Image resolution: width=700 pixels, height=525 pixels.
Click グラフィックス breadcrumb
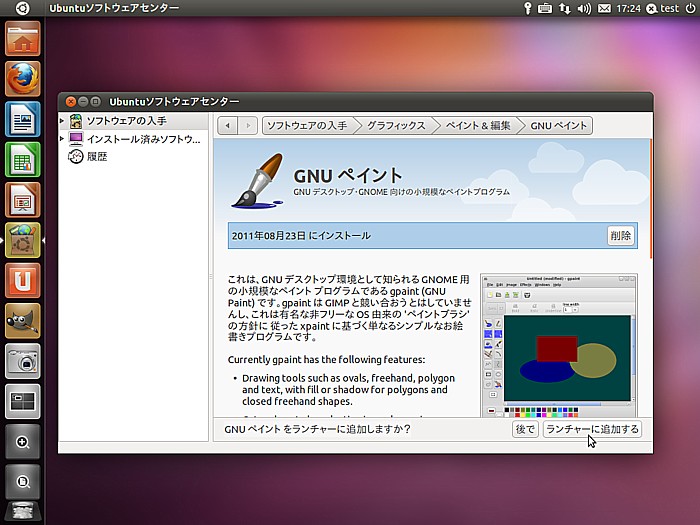(396, 125)
